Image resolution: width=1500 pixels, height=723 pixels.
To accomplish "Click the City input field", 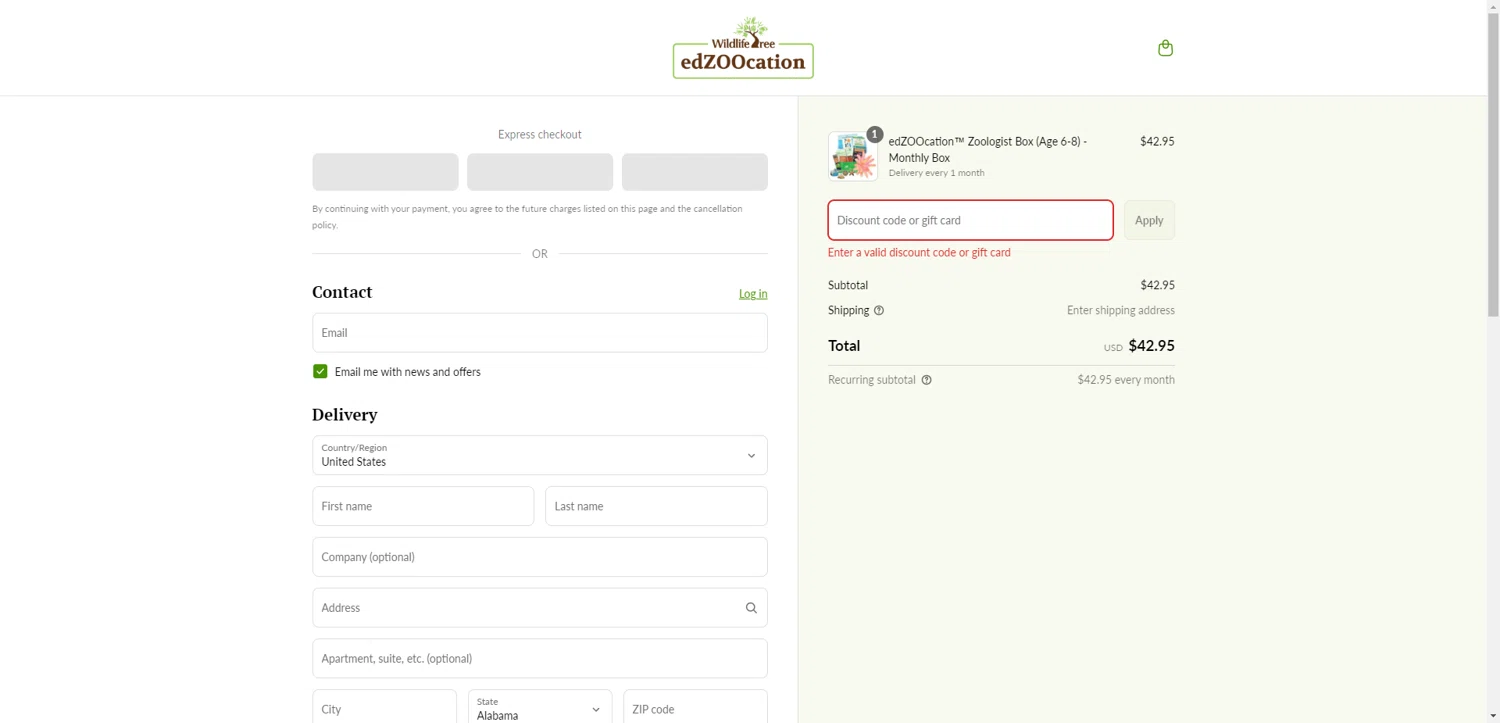I will 384,708.
